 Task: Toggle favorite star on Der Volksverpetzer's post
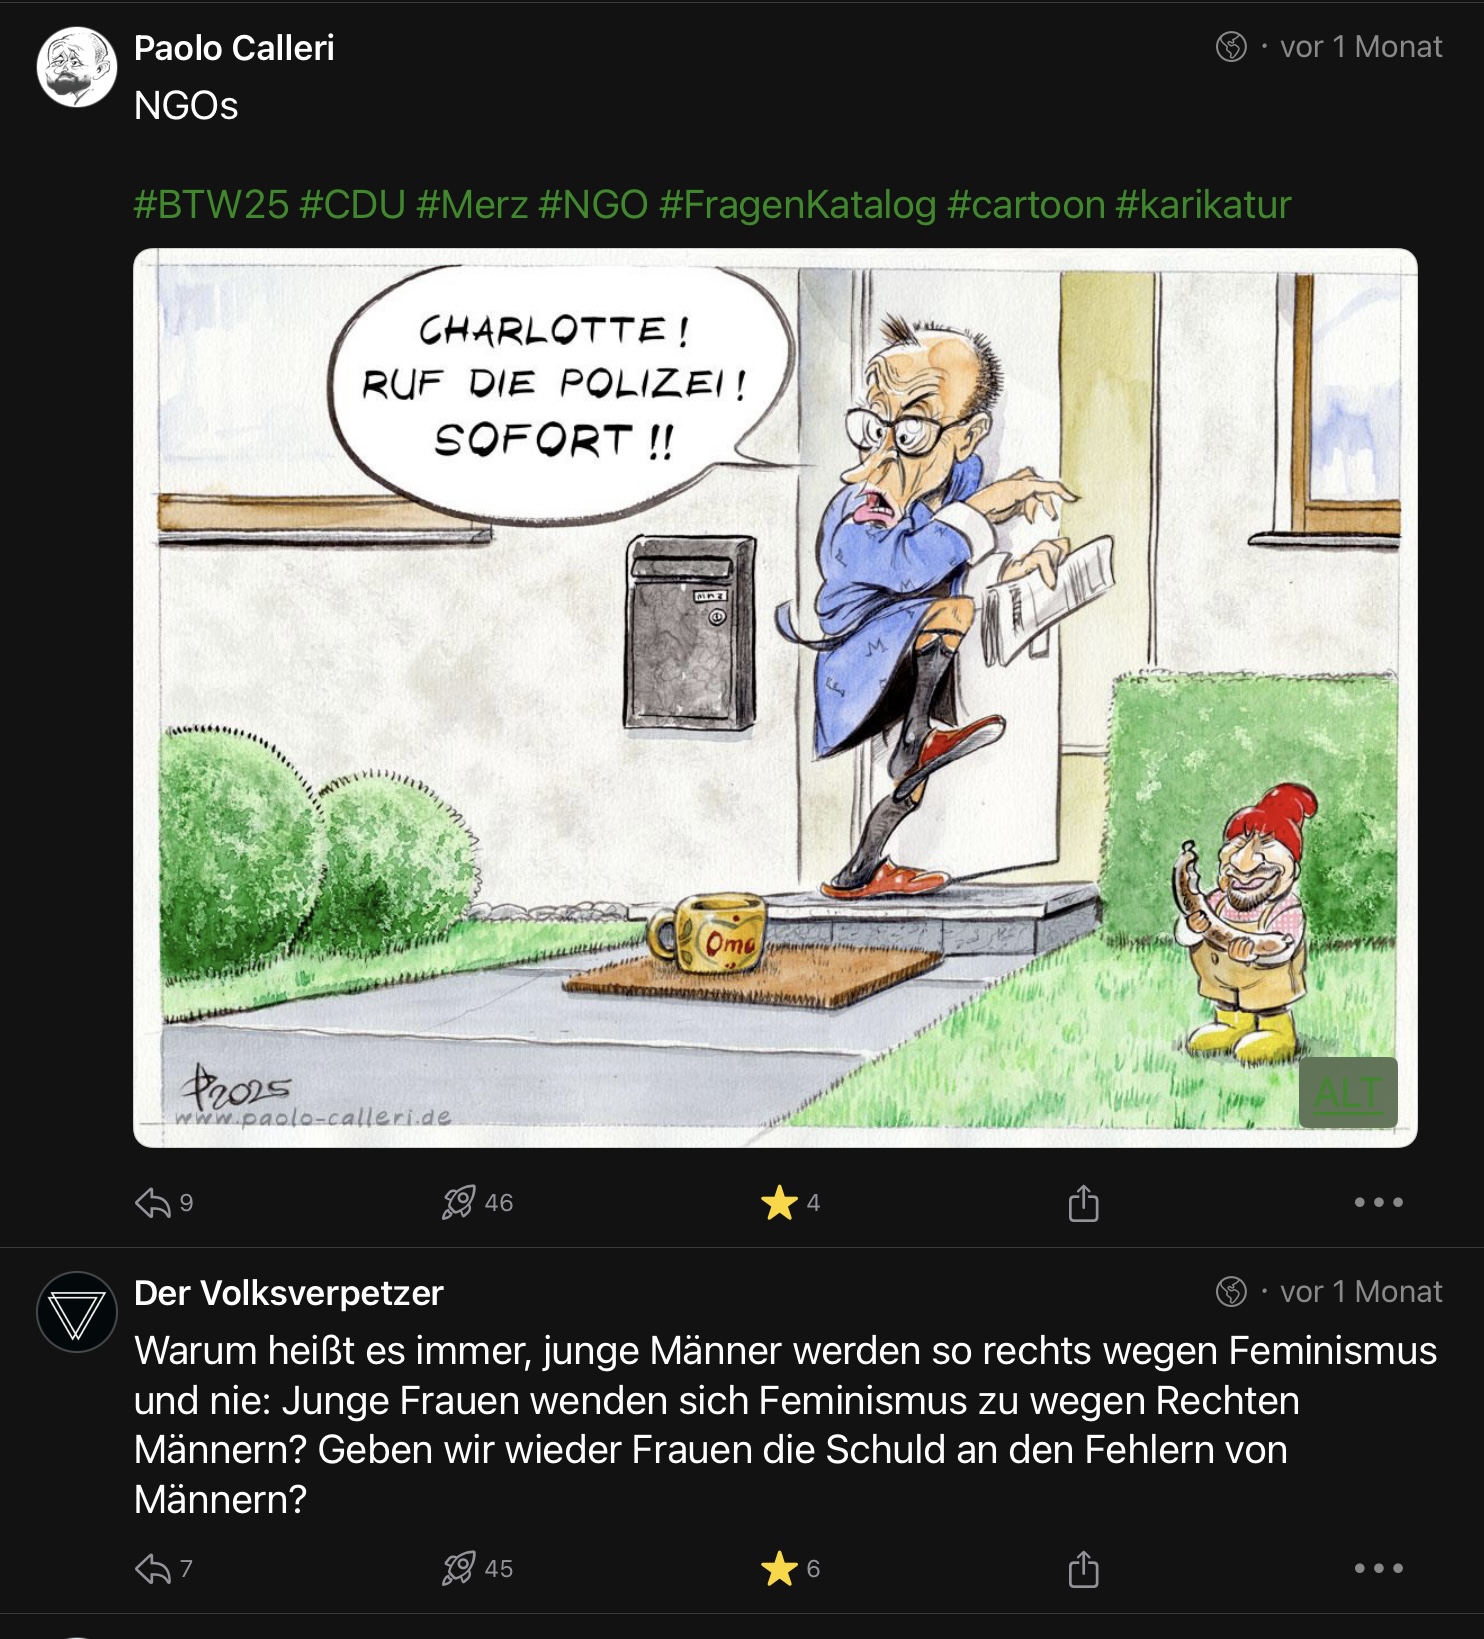(x=779, y=1568)
